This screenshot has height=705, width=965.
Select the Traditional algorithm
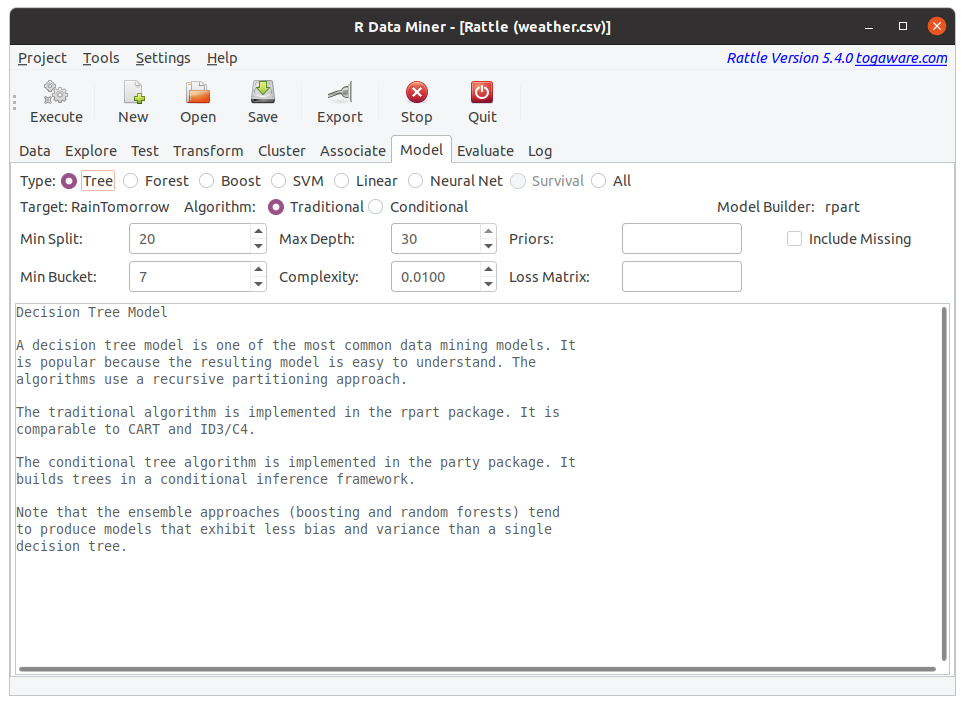[x=276, y=207]
